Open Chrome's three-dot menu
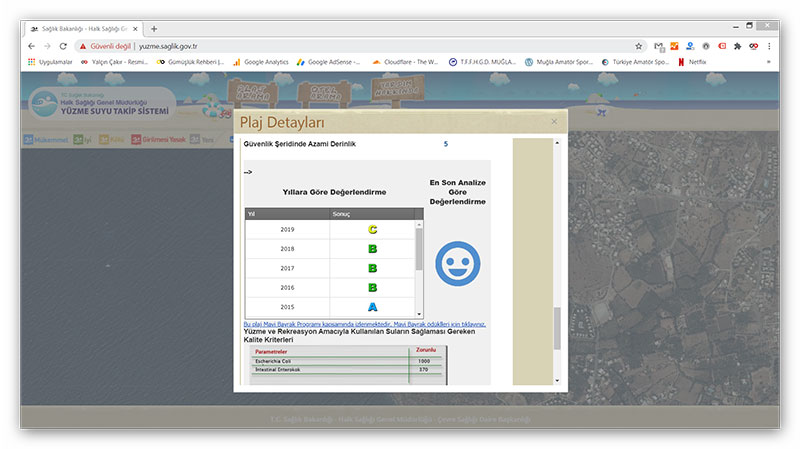 coord(769,46)
